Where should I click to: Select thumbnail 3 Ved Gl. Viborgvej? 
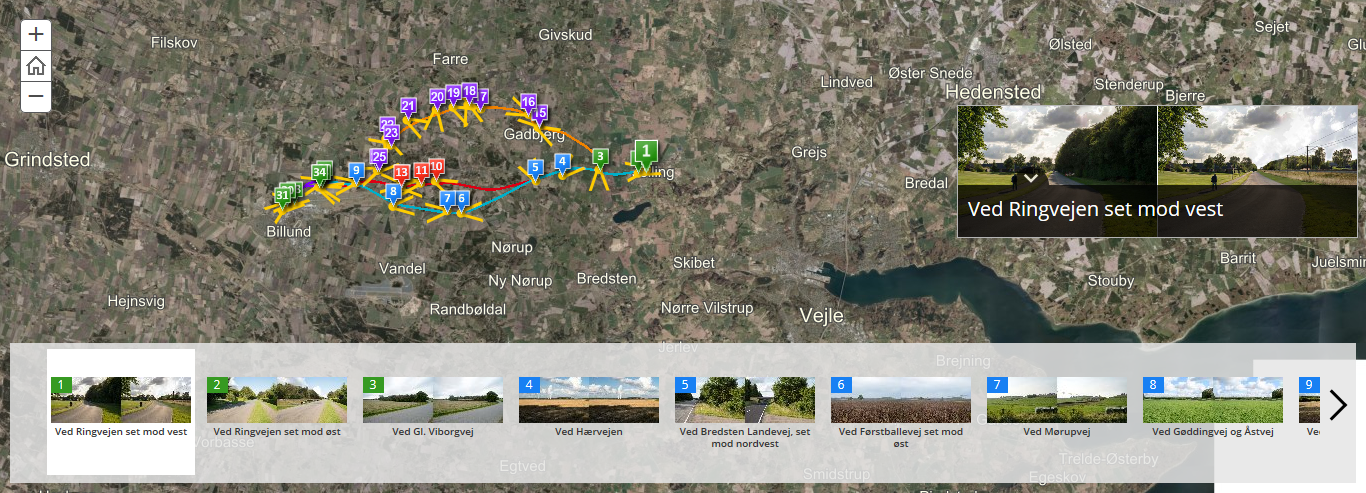[433, 407]
